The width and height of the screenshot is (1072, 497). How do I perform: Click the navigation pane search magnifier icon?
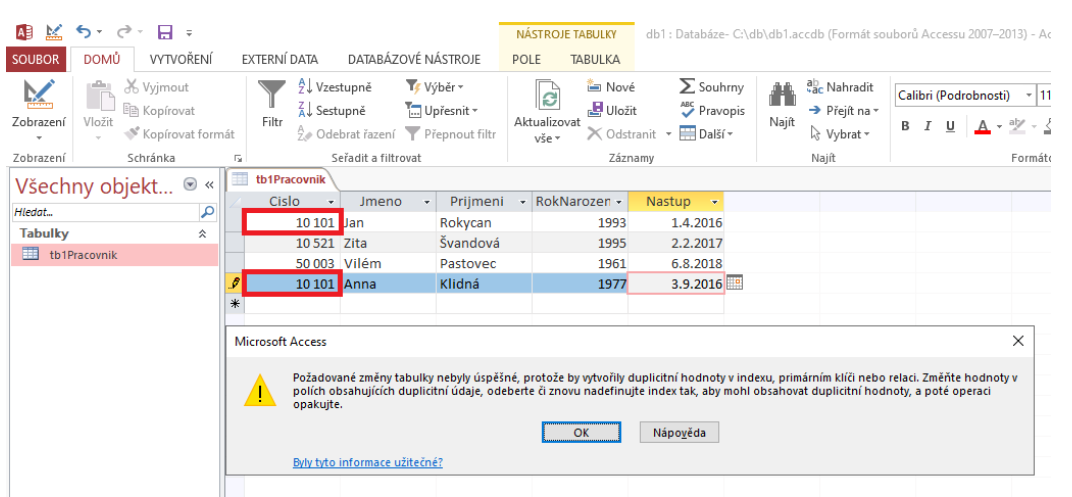pos(207,213)
